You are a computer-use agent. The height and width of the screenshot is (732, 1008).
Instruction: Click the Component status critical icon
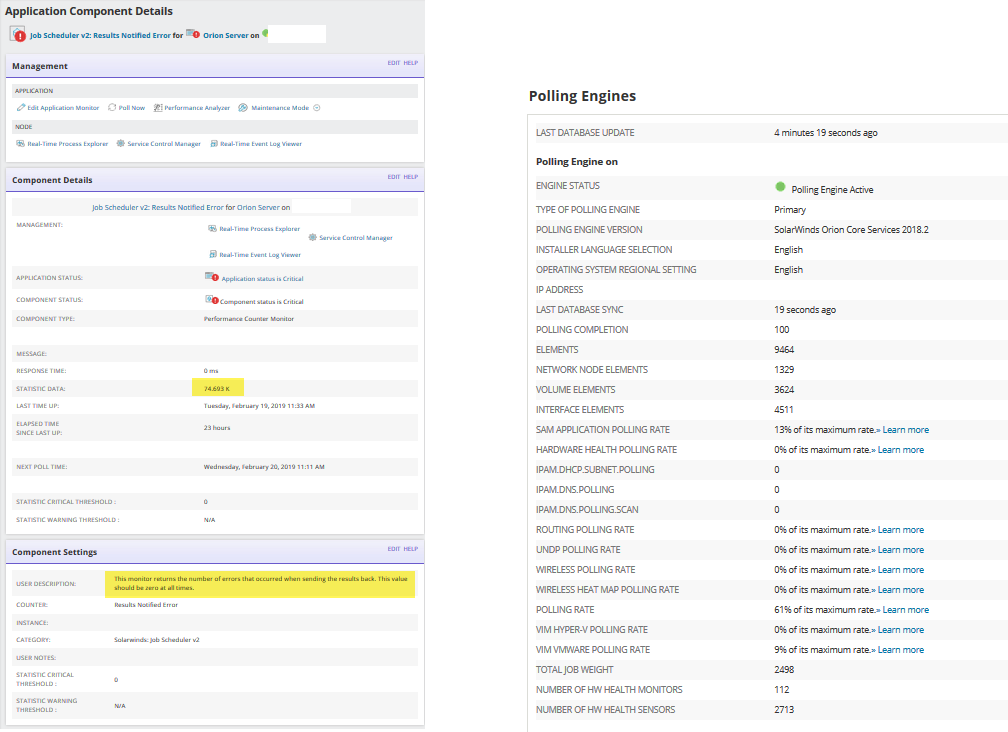click(x=212, y=299)
